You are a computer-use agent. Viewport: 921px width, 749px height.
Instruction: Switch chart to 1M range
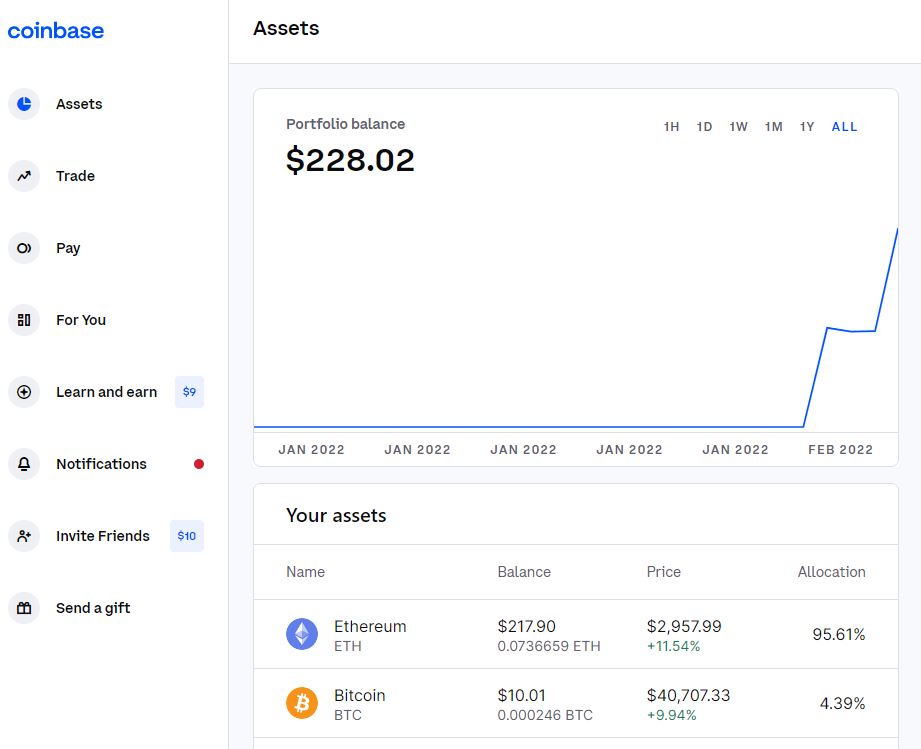click(774, 127)
